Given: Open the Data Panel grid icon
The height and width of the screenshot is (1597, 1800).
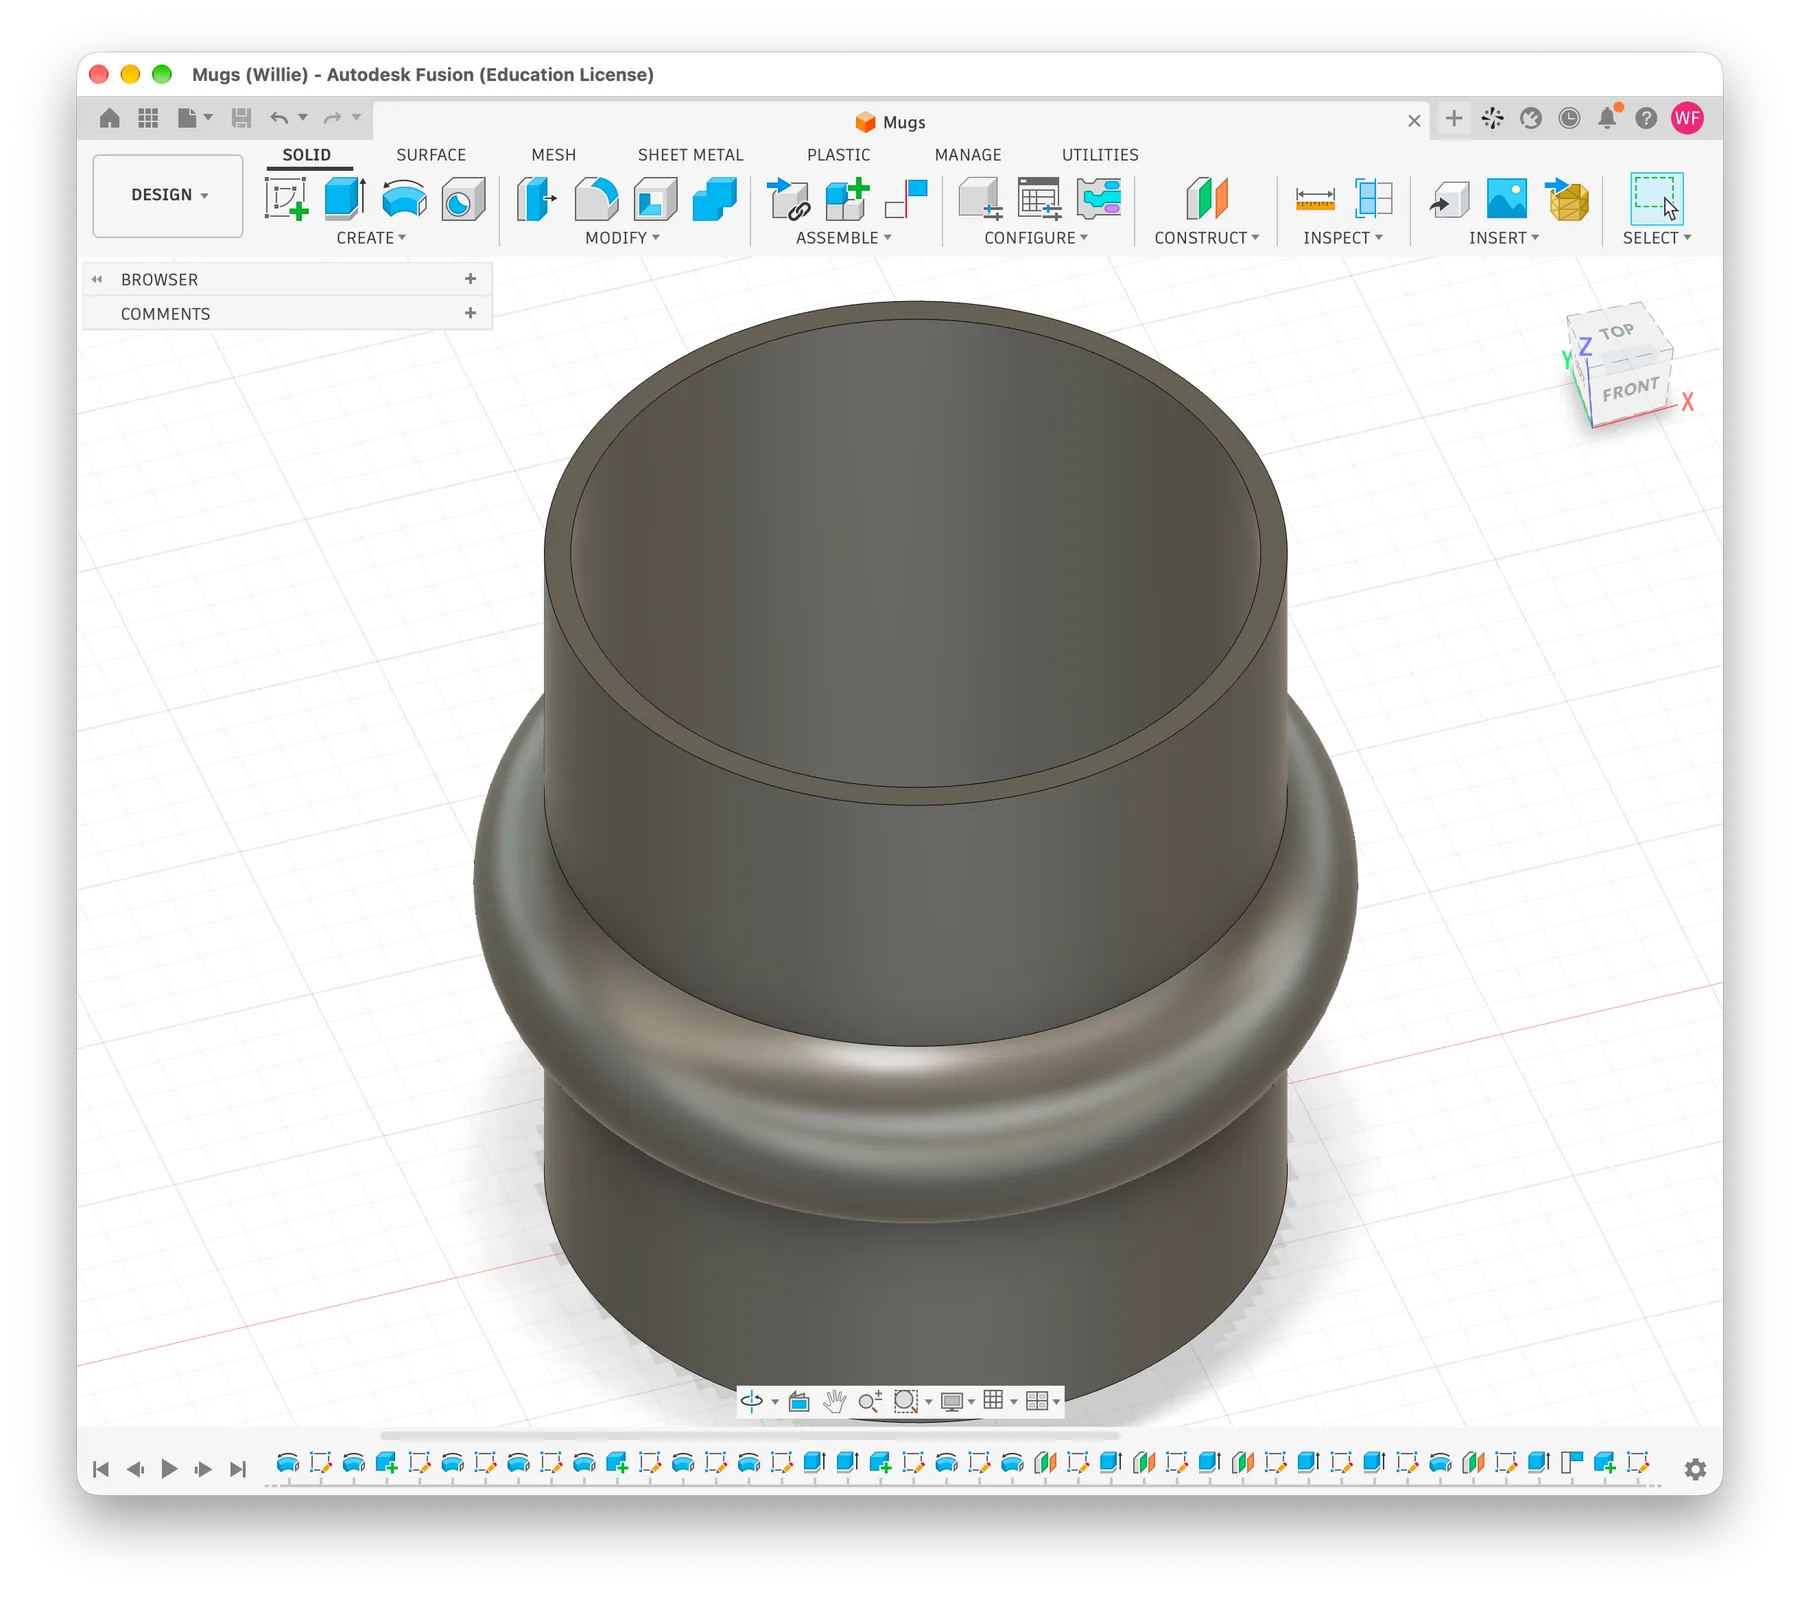Looking at the screenshot, I should point(148,118).
